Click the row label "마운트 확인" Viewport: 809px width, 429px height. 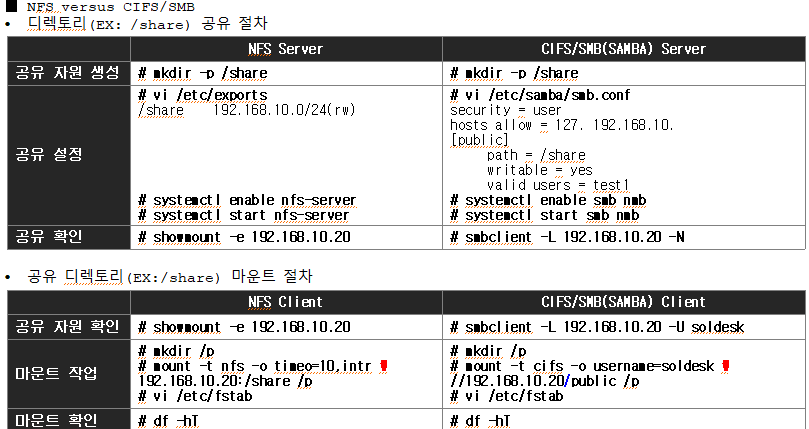click(x=56, y=420)
